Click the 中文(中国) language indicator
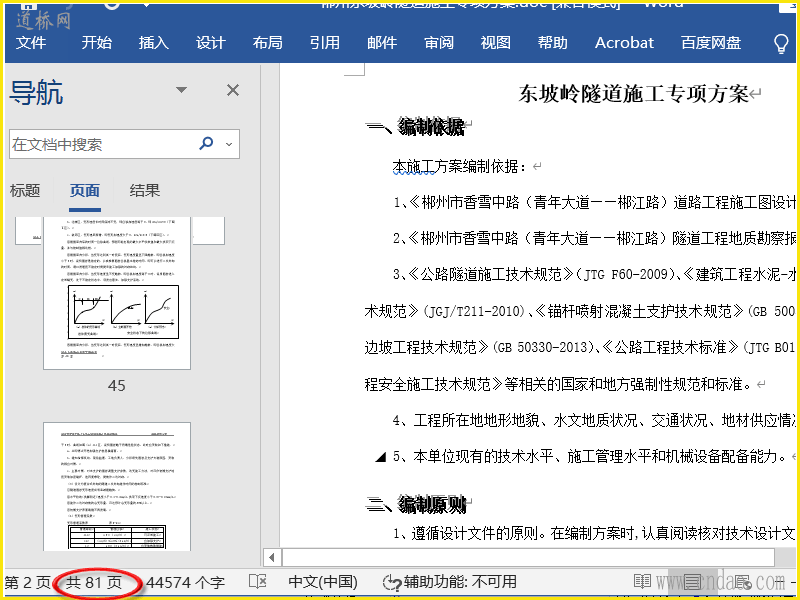The image size is (800, 600). tap(323, 582)
